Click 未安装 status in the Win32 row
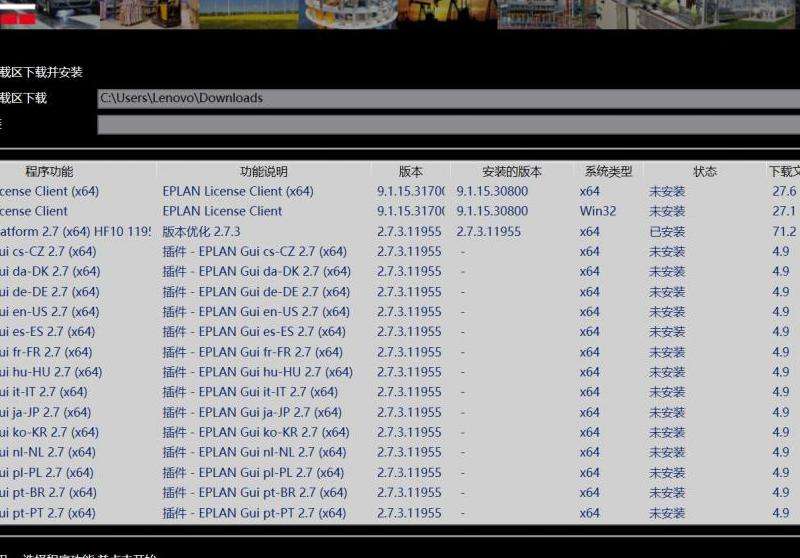 (x=667, y=211)
